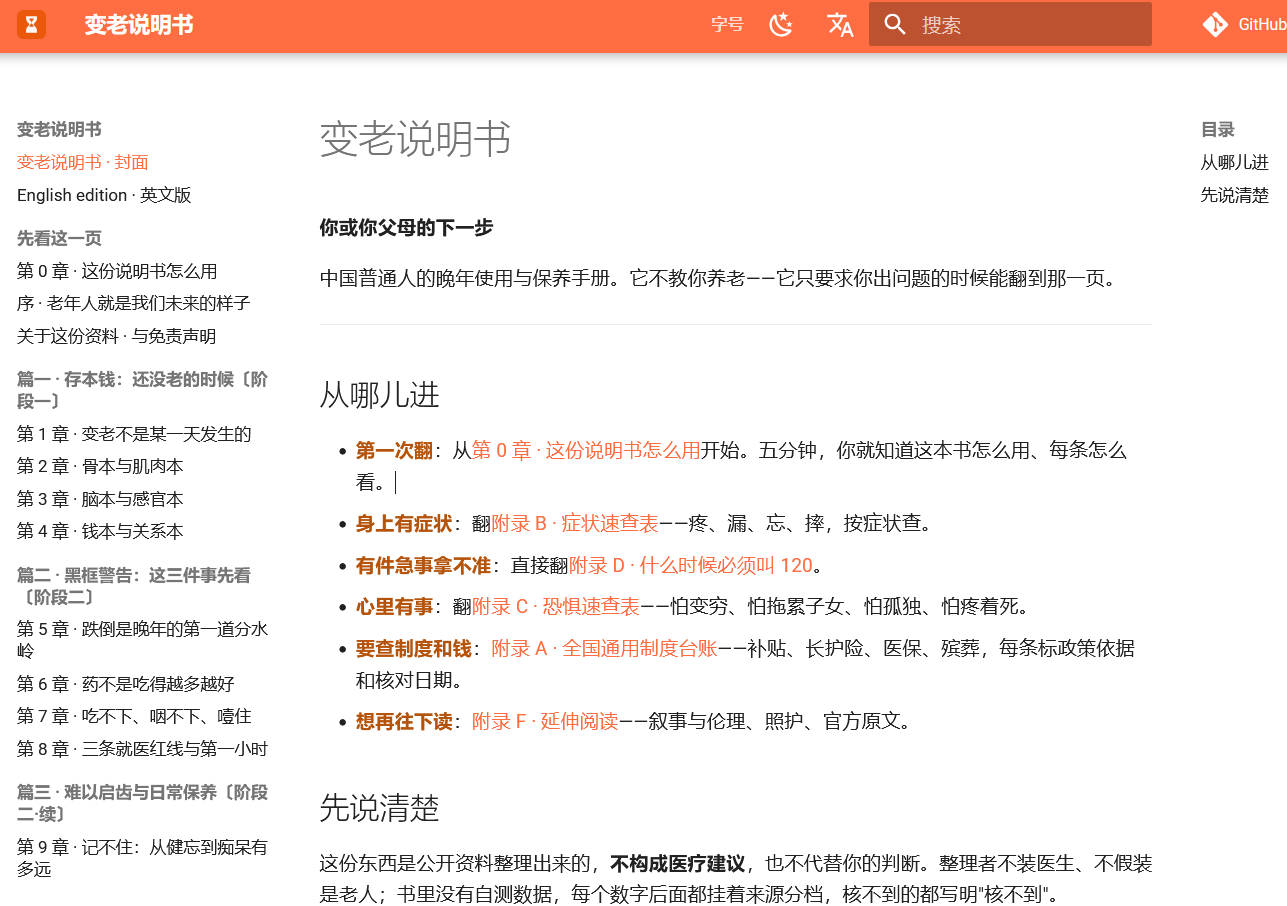
Task: Open 变老说明书 · 封面 sidebar item
Action: [x=83, y=162]
